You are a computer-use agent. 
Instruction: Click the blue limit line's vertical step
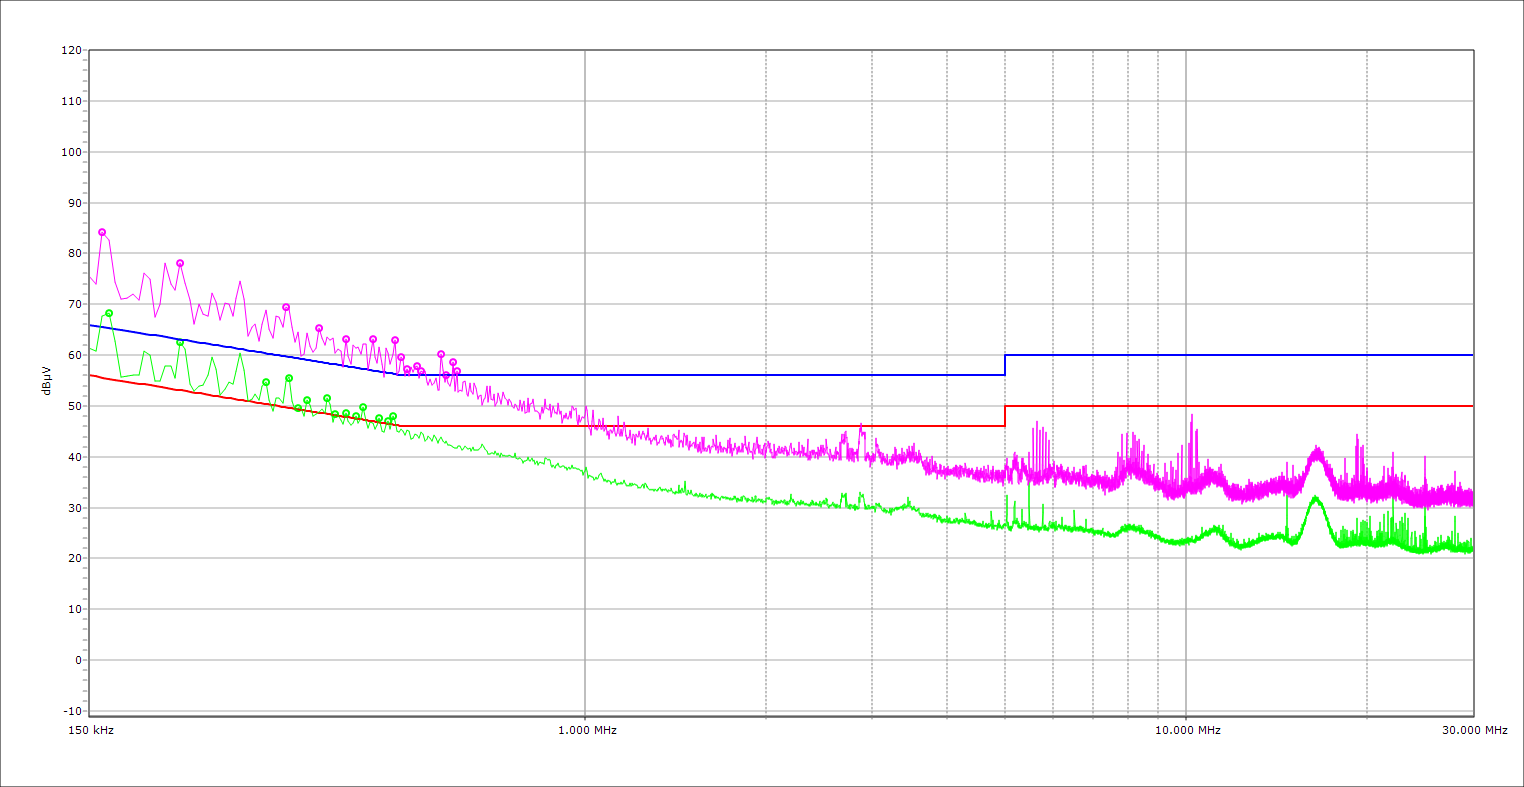(x=1005, y=365)
